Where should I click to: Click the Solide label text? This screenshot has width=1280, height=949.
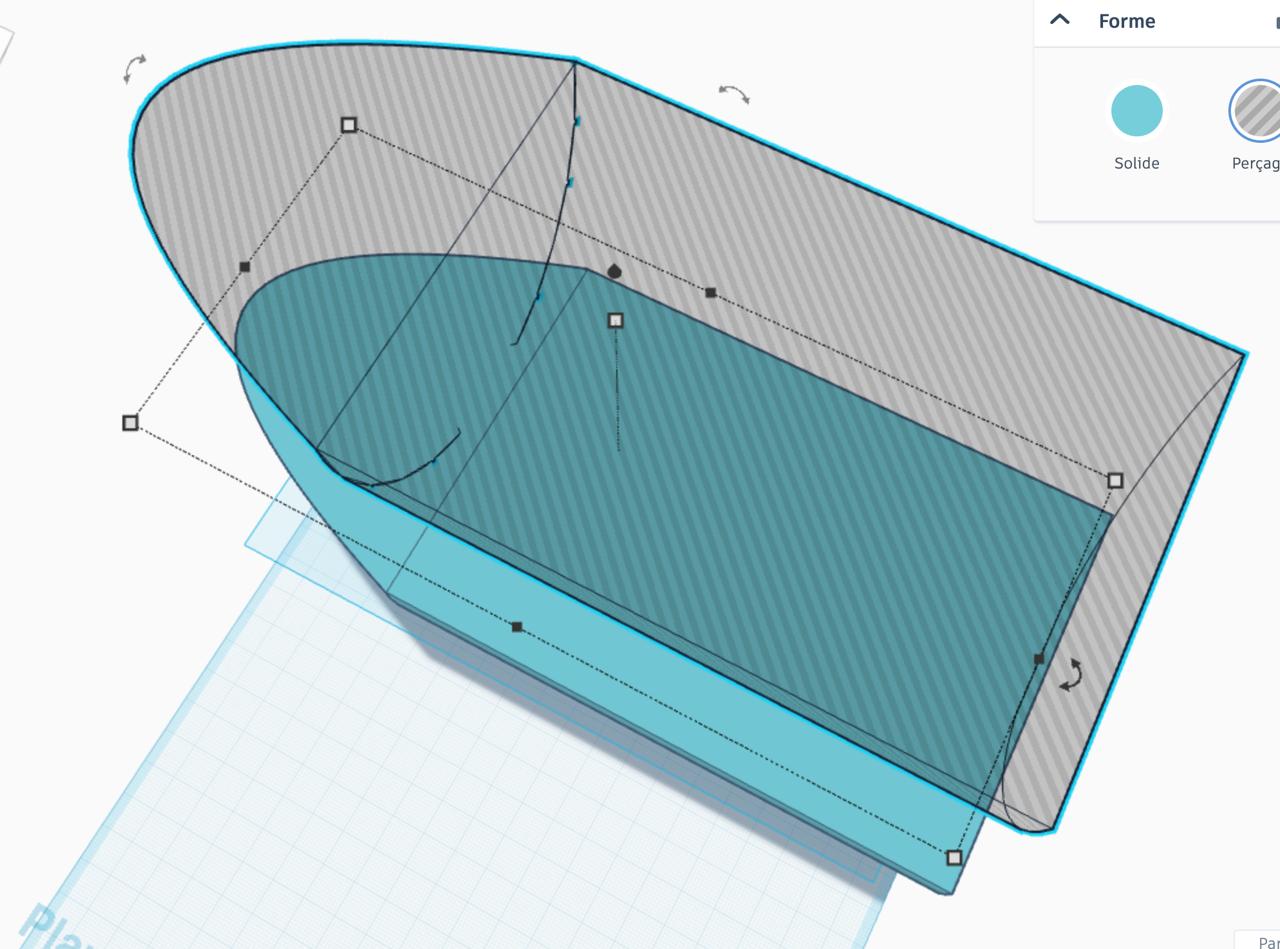coord(1136,163)
